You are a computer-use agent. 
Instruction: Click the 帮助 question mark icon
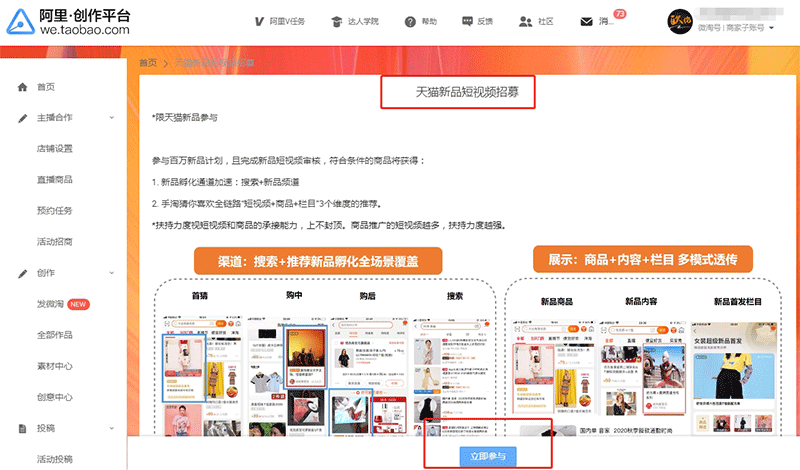(x=410, y=21)
